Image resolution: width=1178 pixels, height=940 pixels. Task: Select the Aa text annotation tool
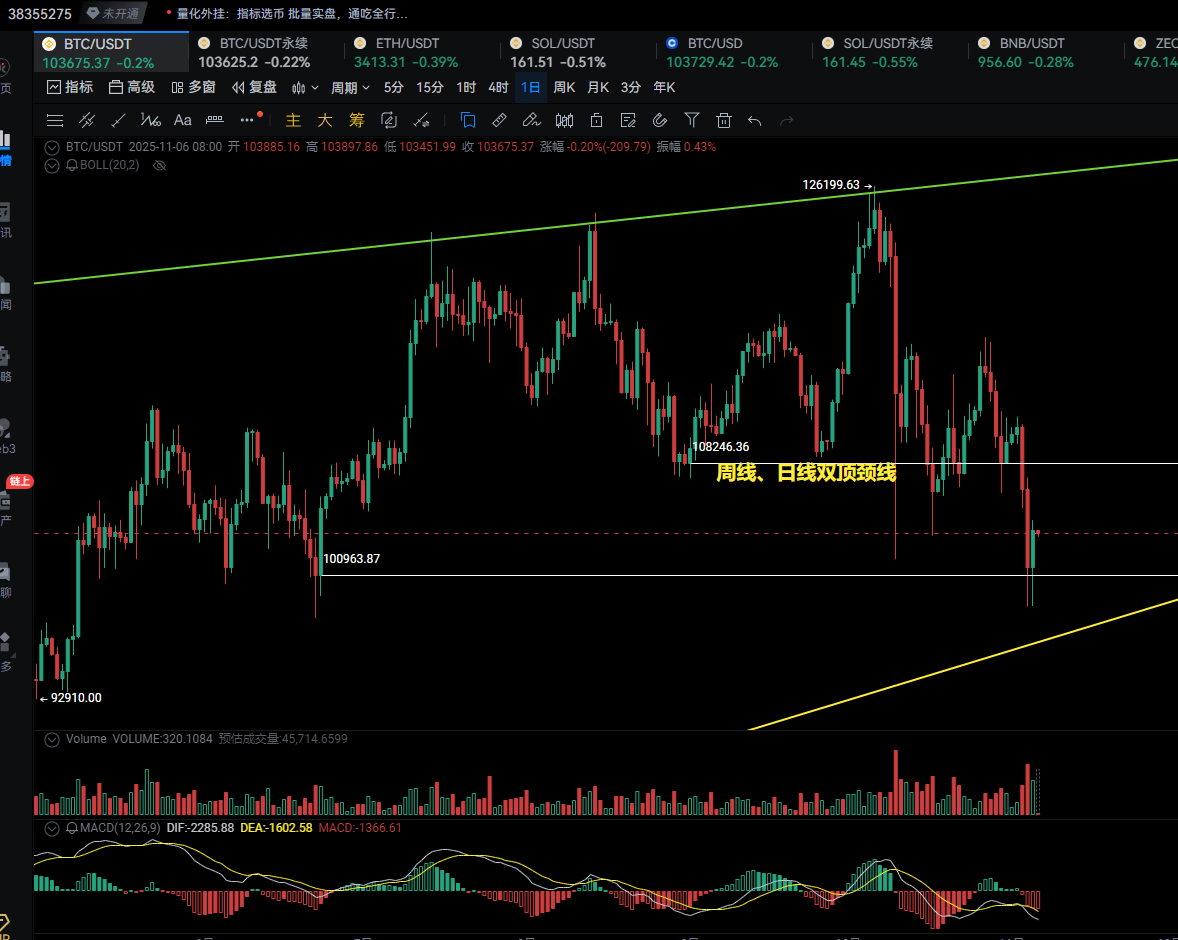pos(183,121)
